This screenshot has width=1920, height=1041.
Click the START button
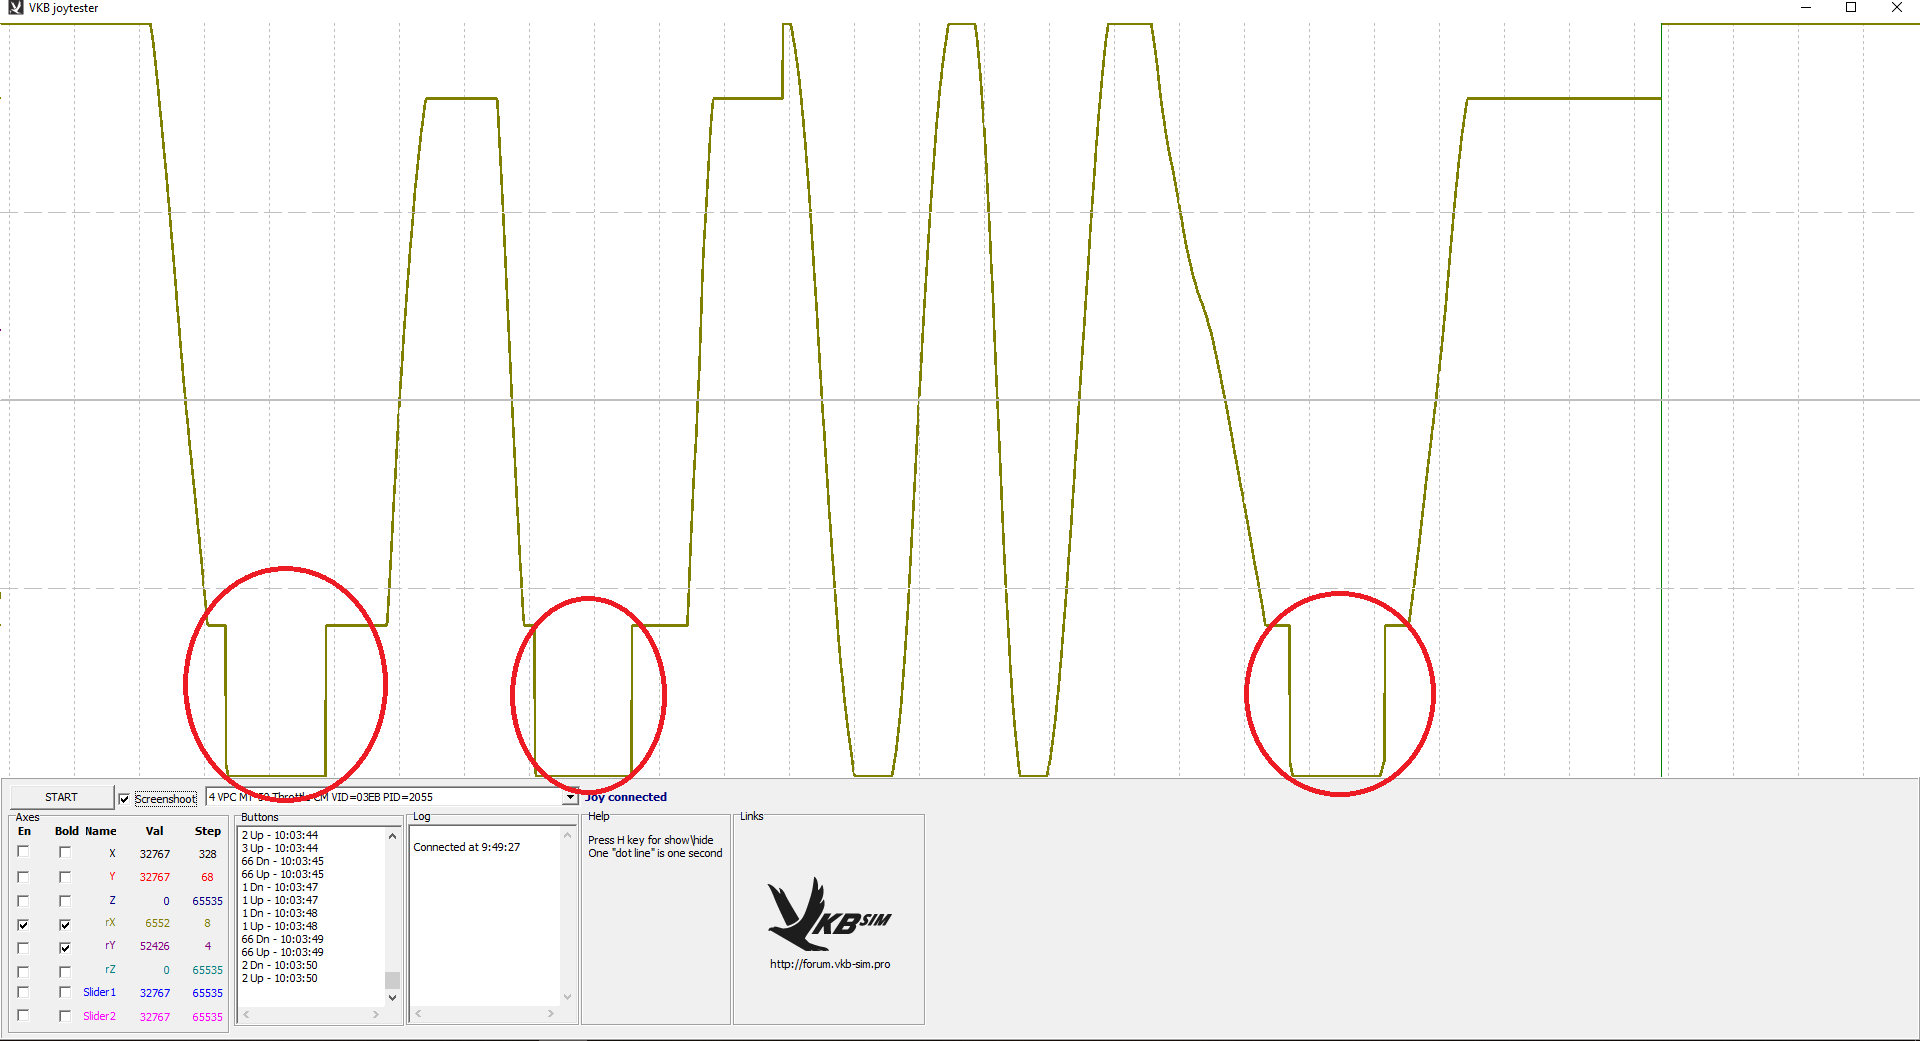[x=61, y=797]
